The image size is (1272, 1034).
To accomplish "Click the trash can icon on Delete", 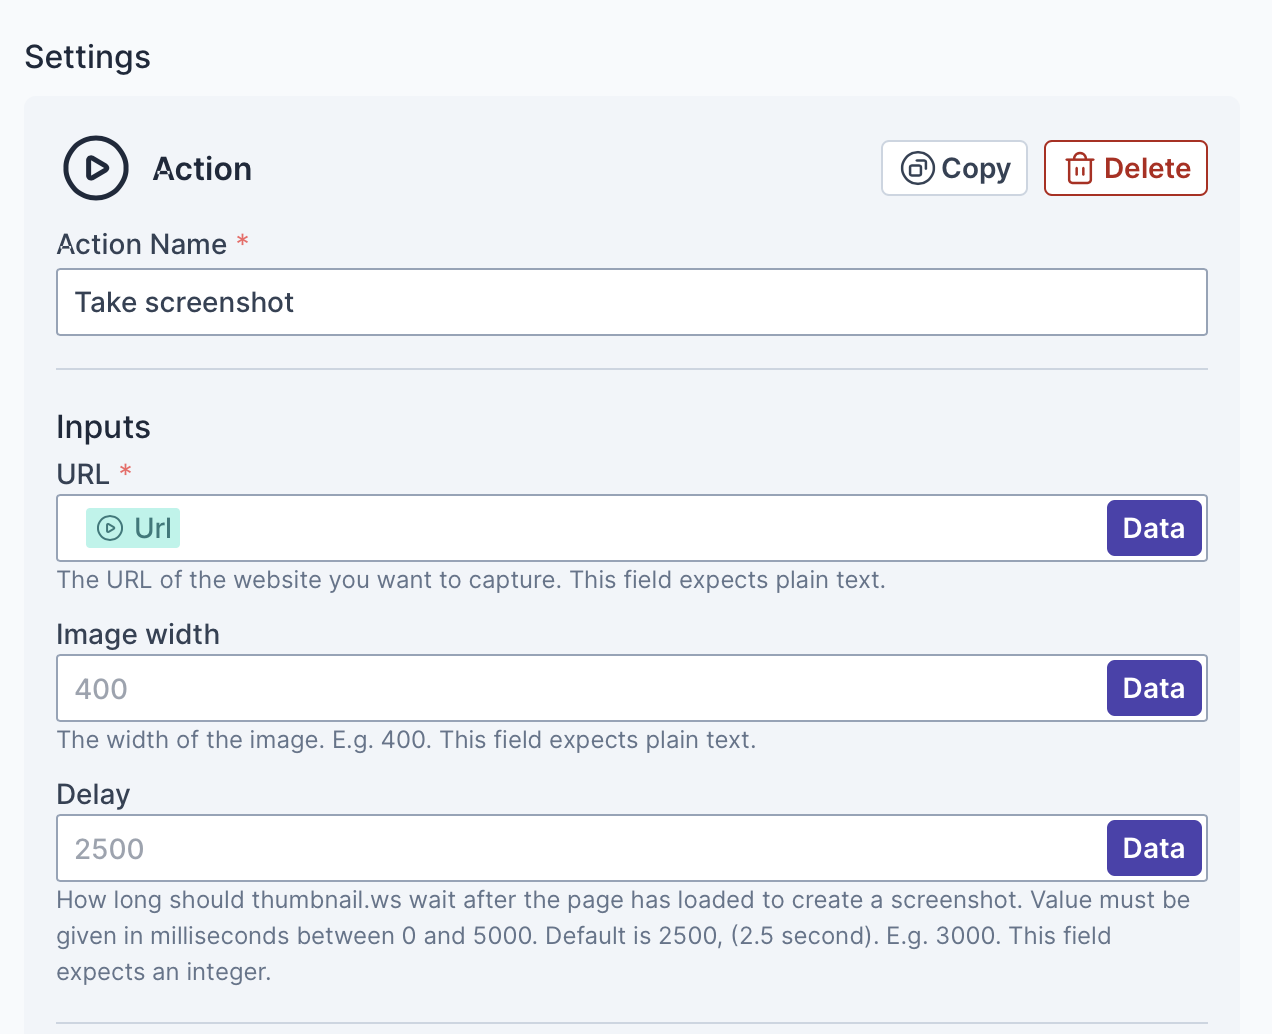I will (1079, 168).
